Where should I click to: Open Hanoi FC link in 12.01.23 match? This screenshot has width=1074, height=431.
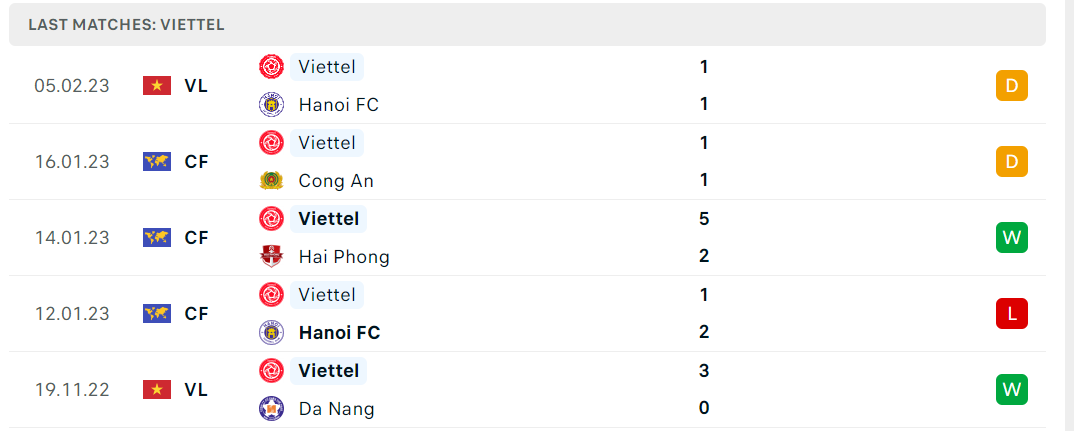(x=340, y=333)
